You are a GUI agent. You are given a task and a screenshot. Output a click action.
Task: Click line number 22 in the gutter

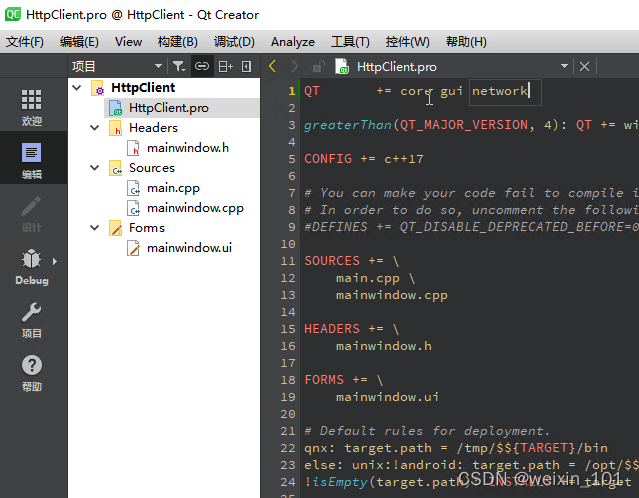[288, 448]
